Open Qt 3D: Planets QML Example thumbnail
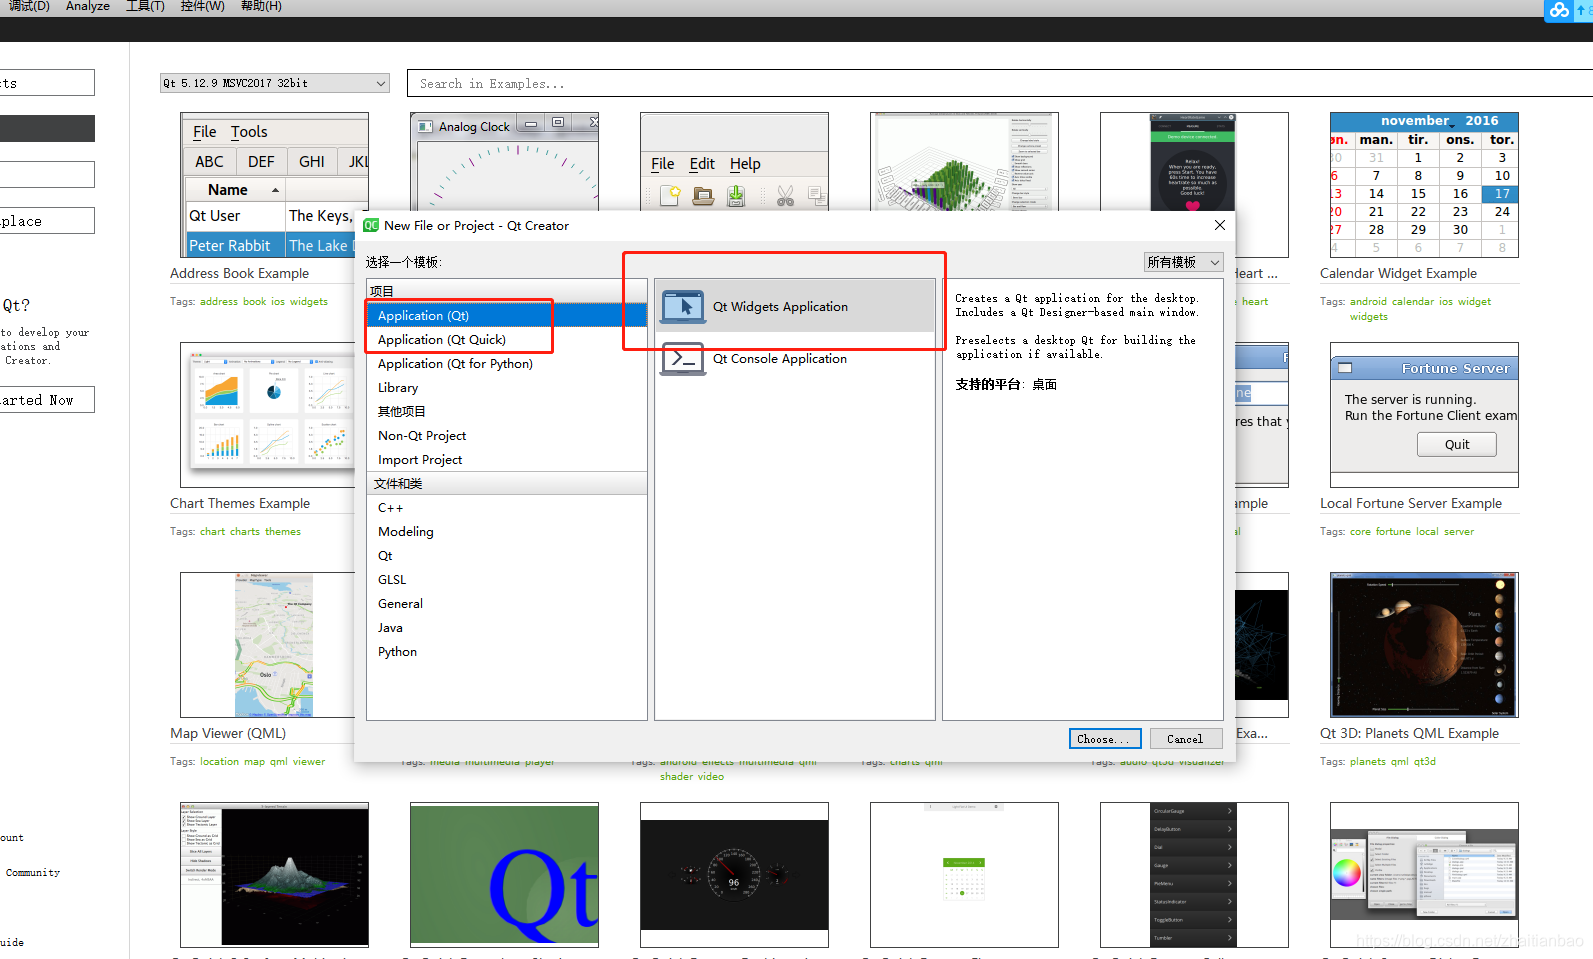This screenshot has width=1593, height=959. pyautogui.click(x=1424, y=645)
